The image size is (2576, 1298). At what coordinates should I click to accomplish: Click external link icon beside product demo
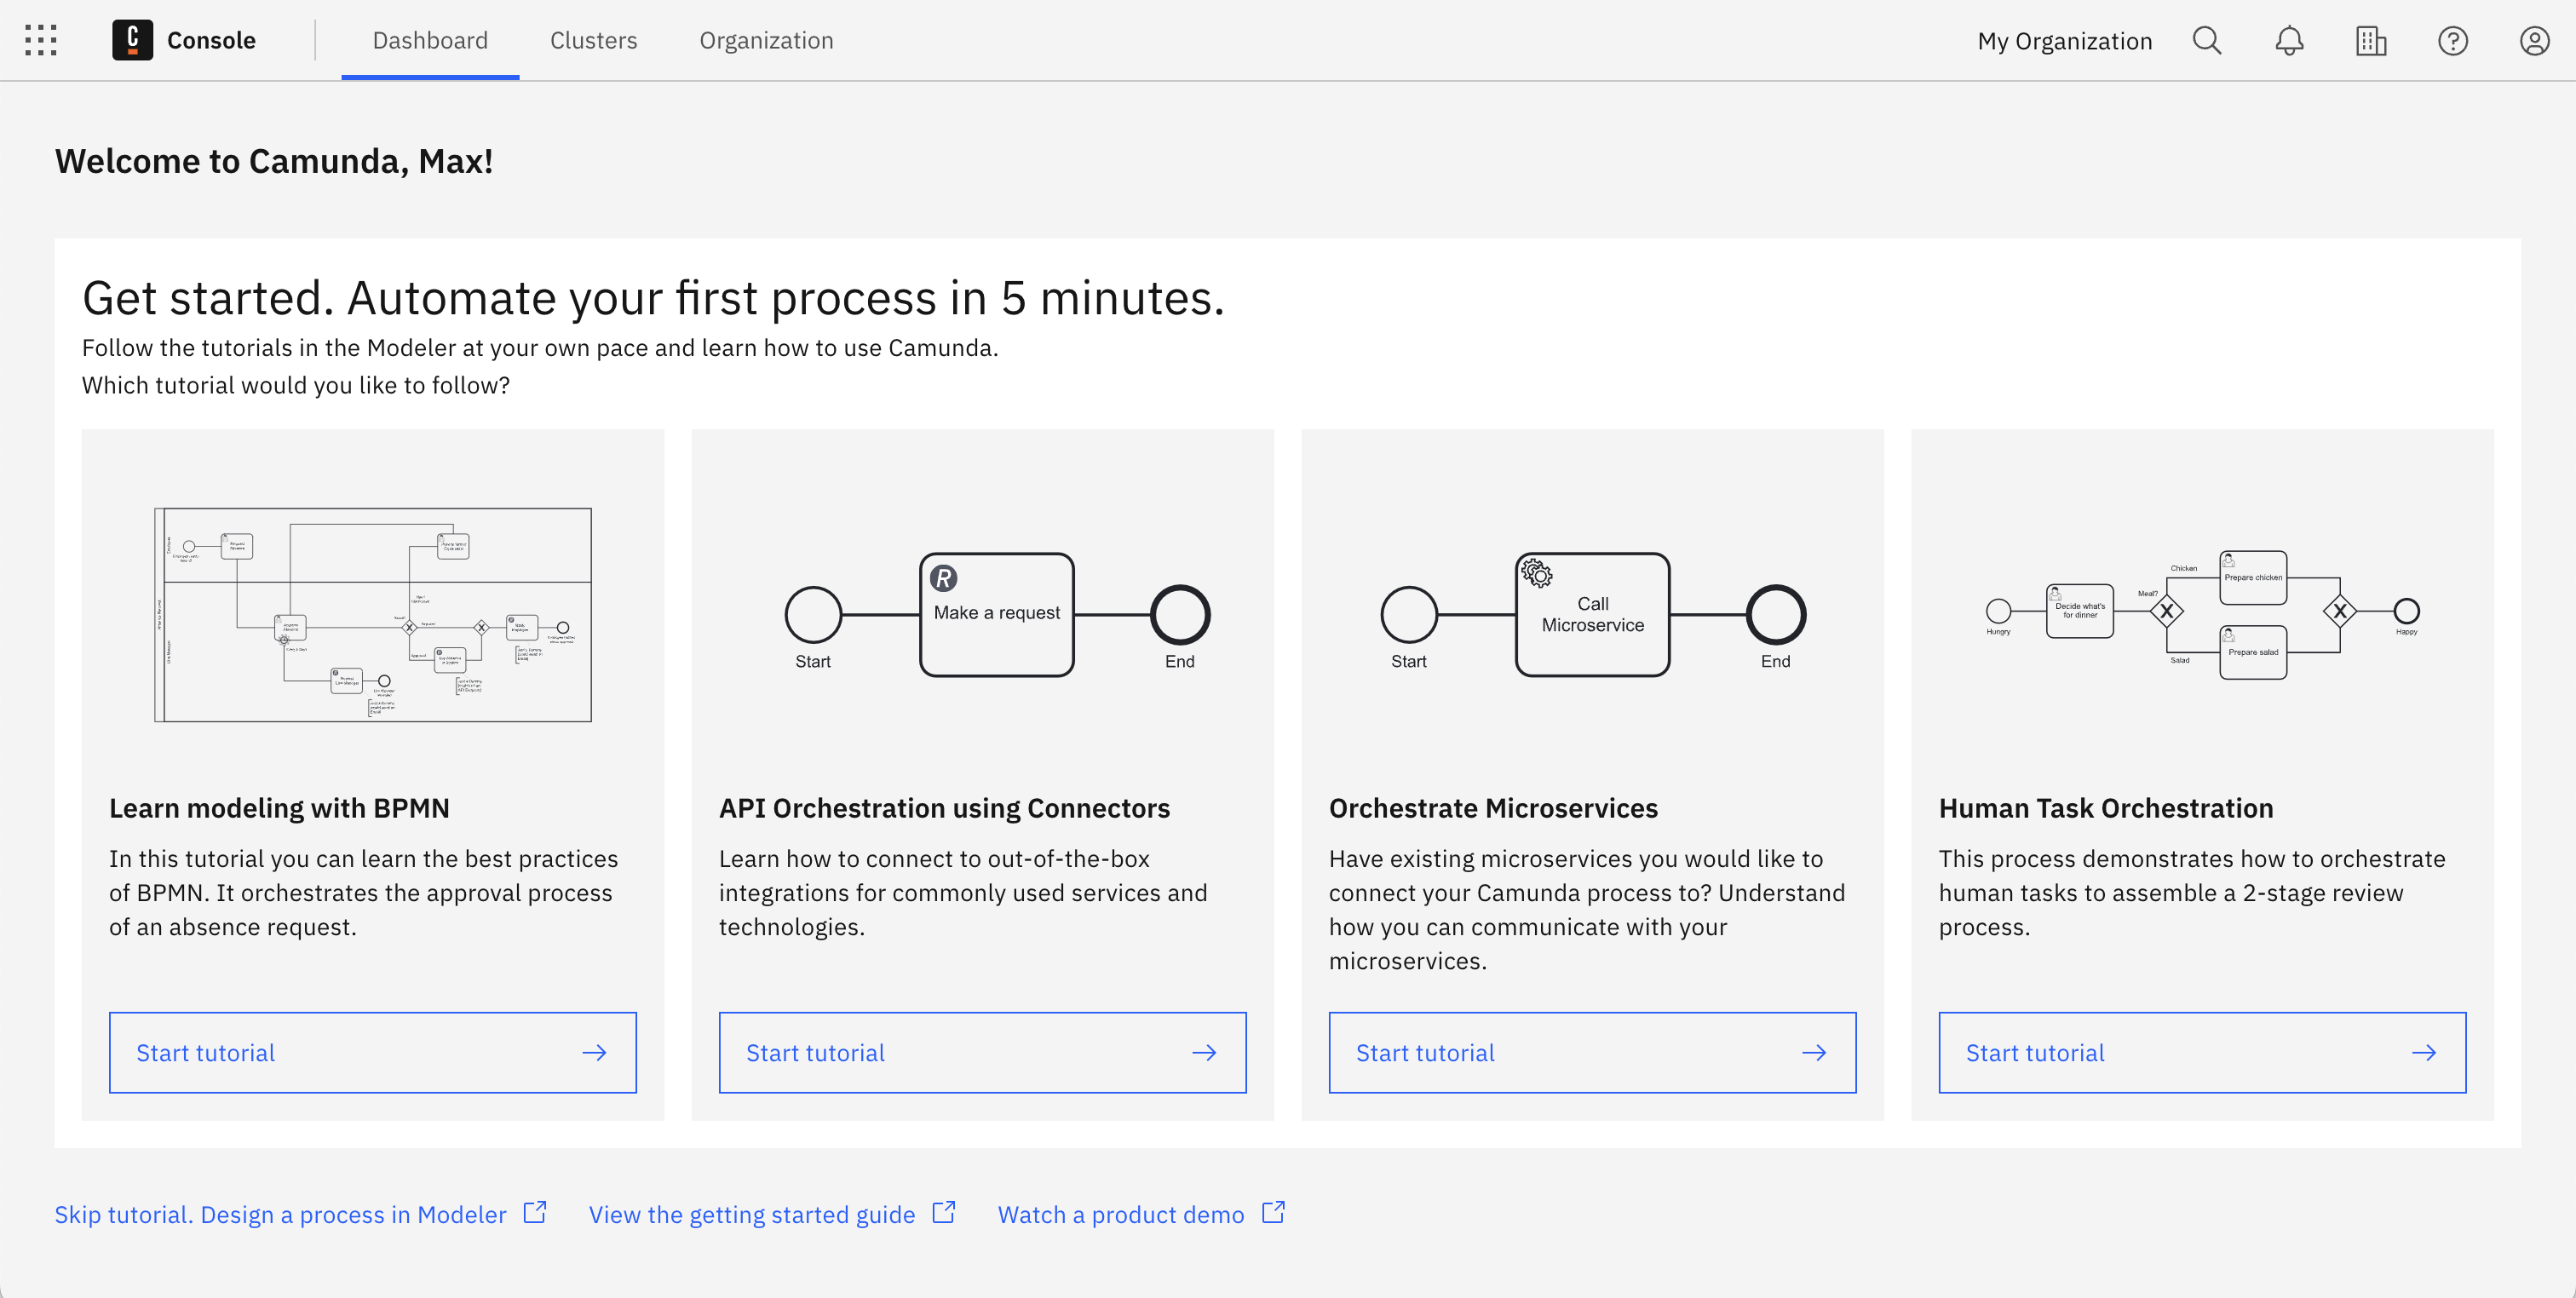[1273, 1212]
